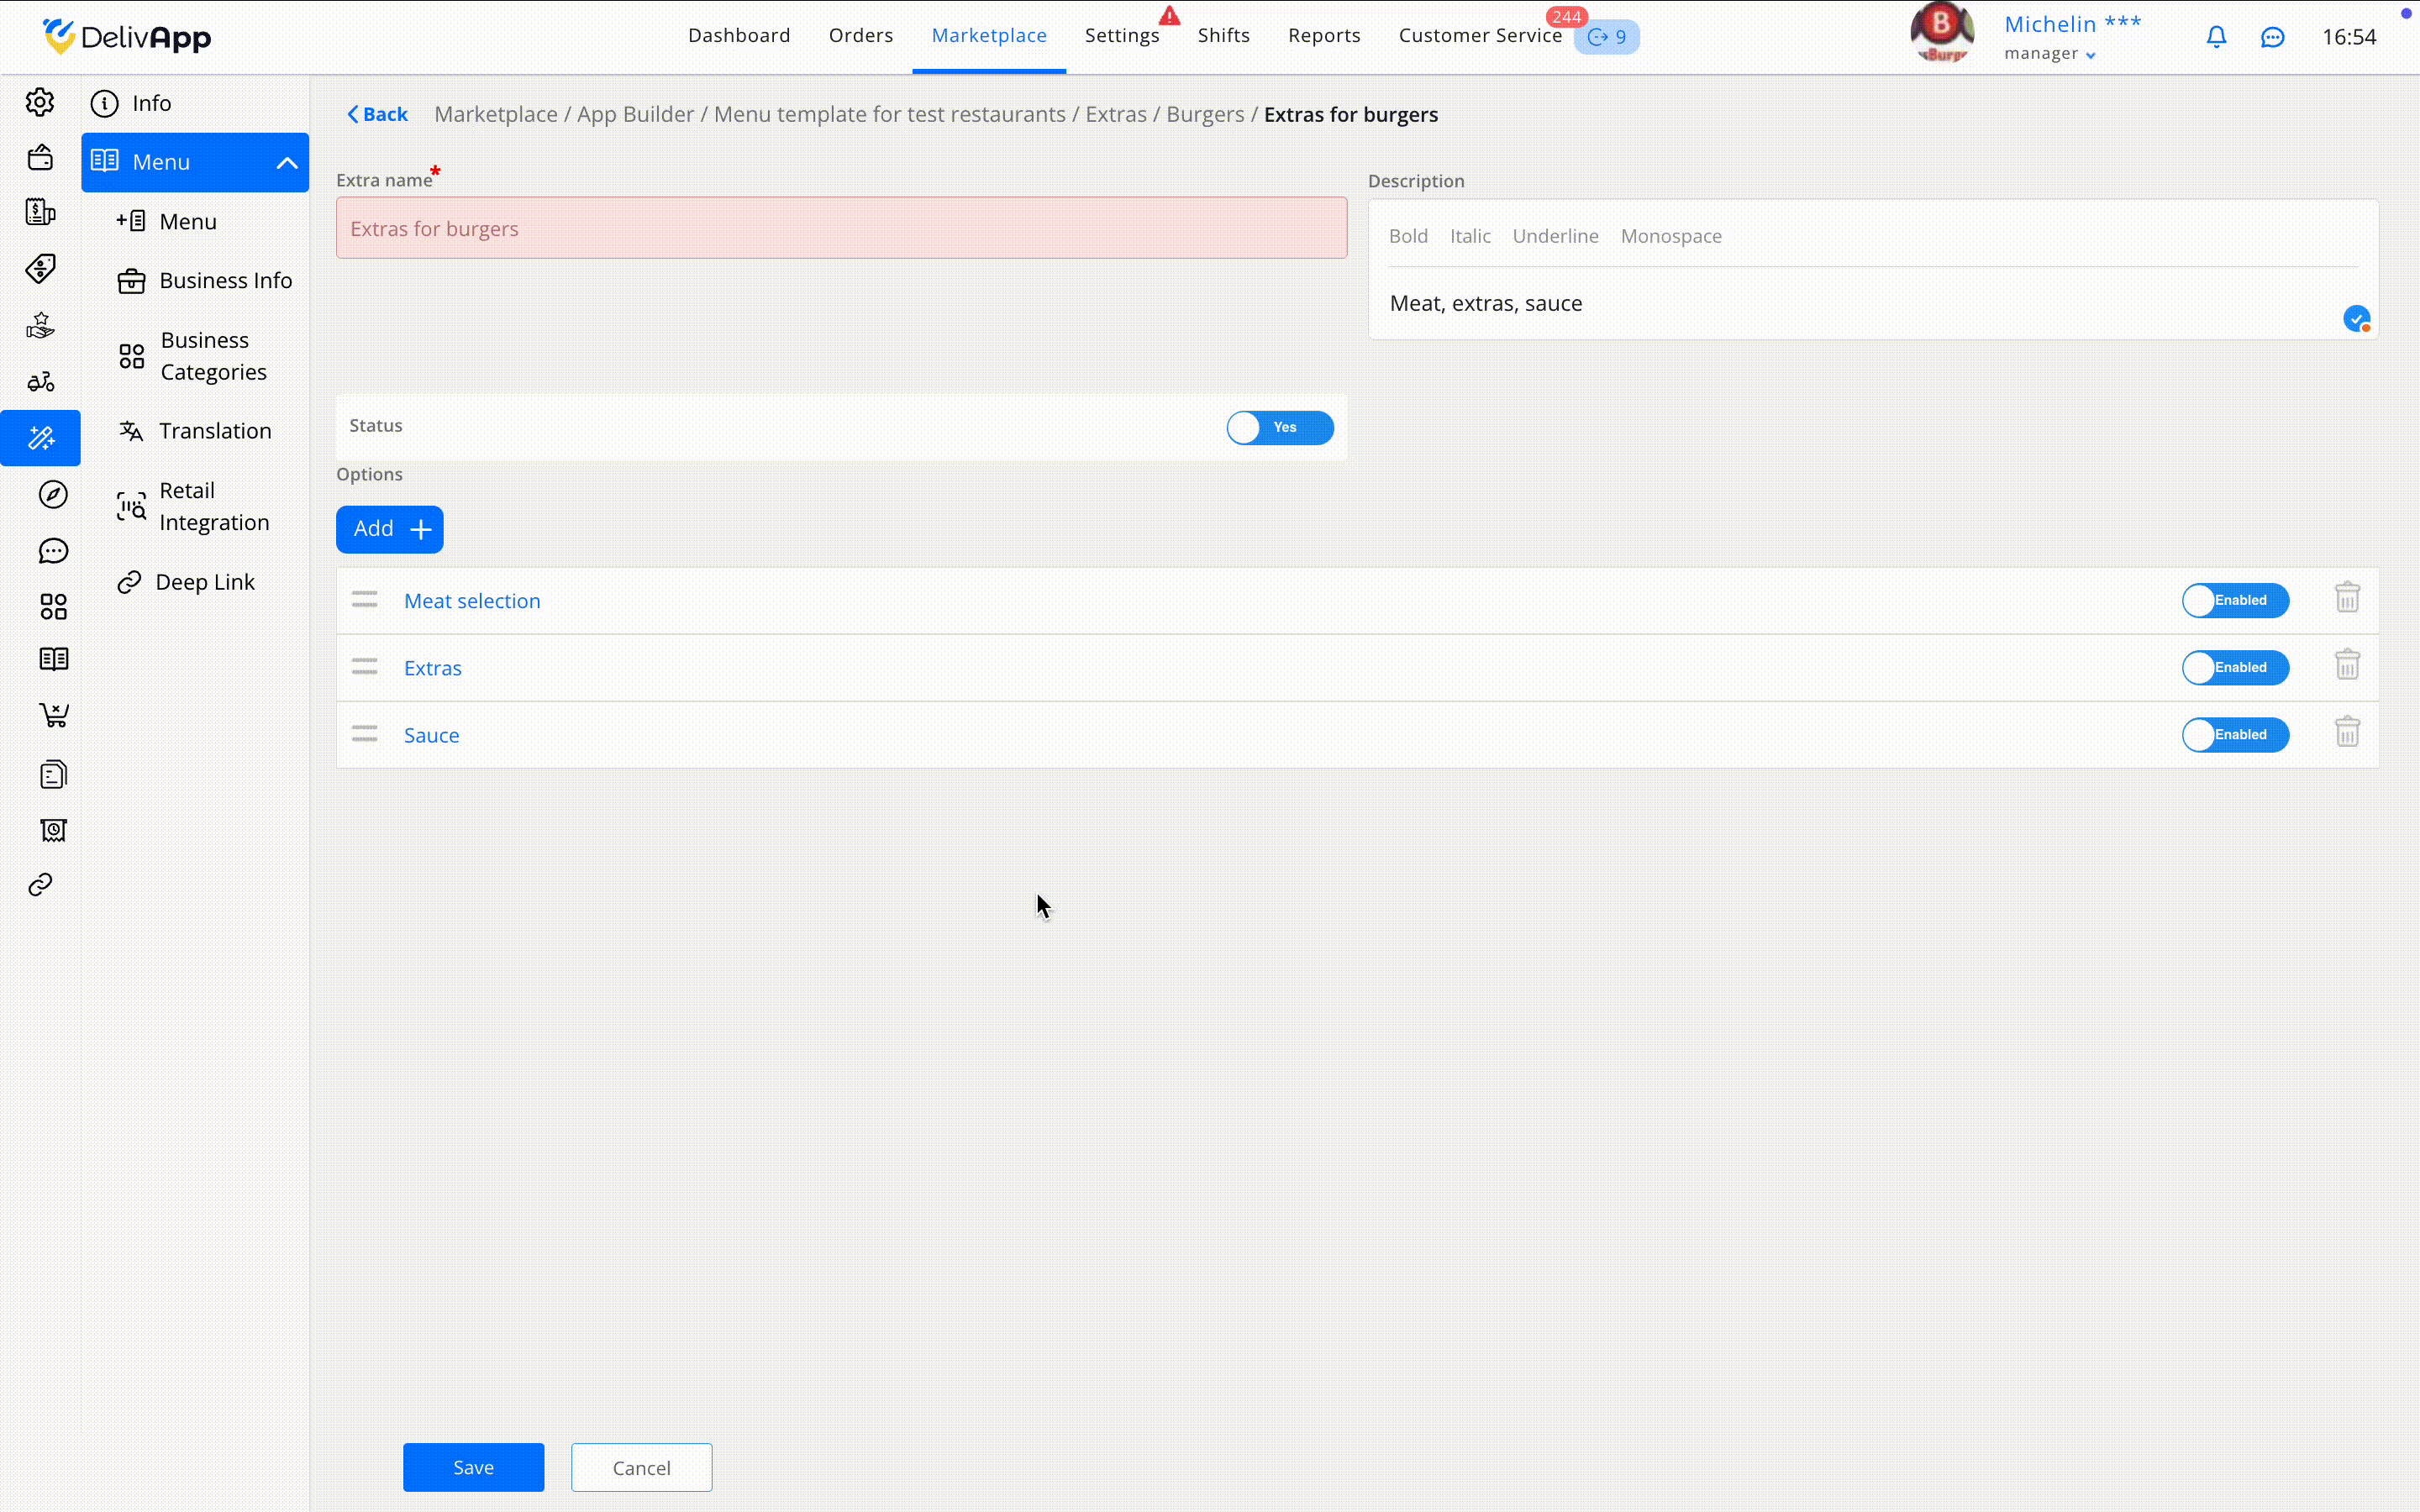Click the Extra name input field
The height and width of the screenshot is (1512, 2420).
click(x=840, y=229)
